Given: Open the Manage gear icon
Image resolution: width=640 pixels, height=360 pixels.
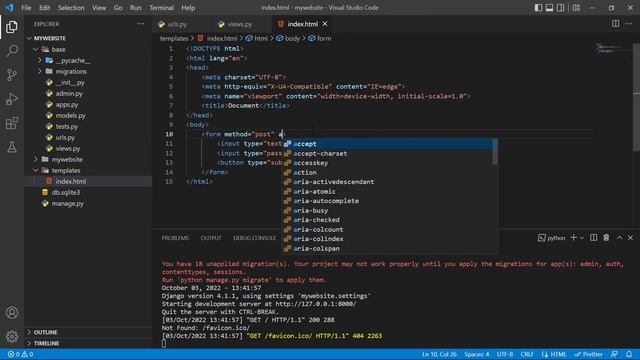Looking at the screenshot, I should pyautogui.click(x=12, y=336).
